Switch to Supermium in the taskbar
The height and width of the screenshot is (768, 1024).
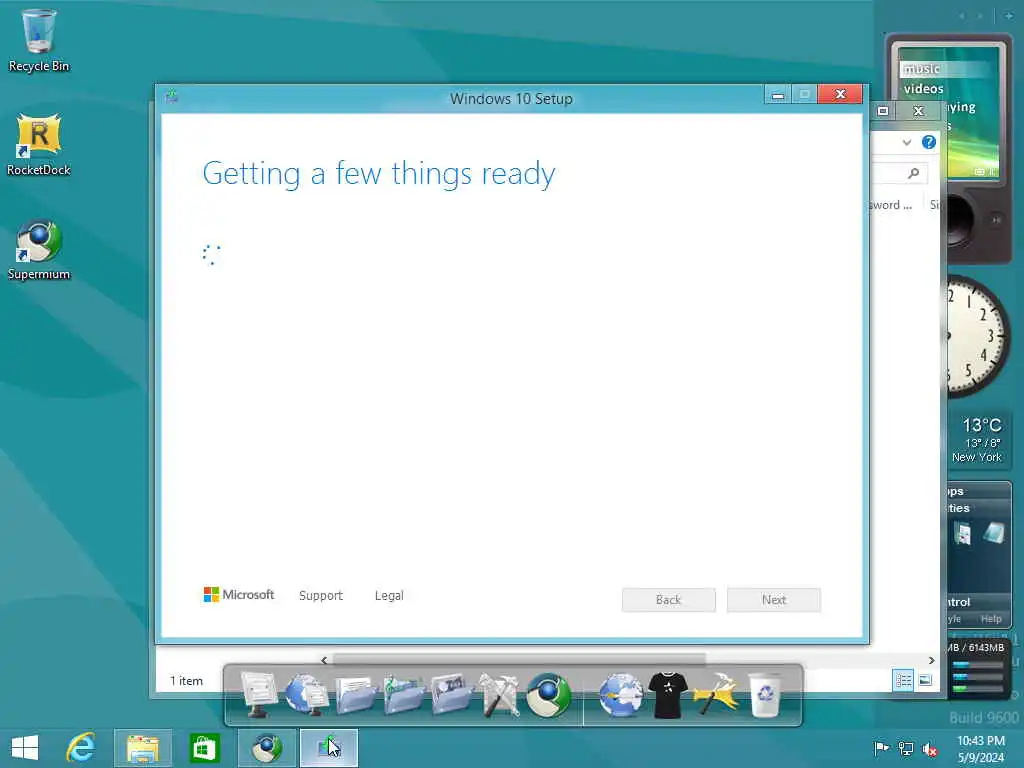pos(266,748)
